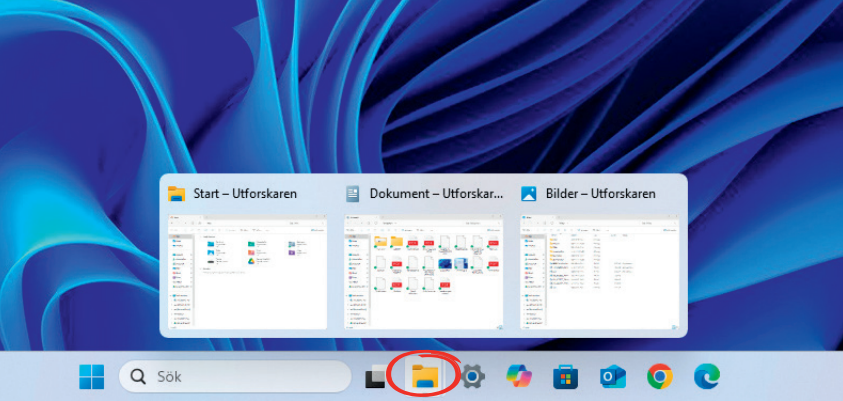Click the "Start – Utforskaren" title text
The image size is (843, 401).
pyautogui.click(x=244, y=194)
